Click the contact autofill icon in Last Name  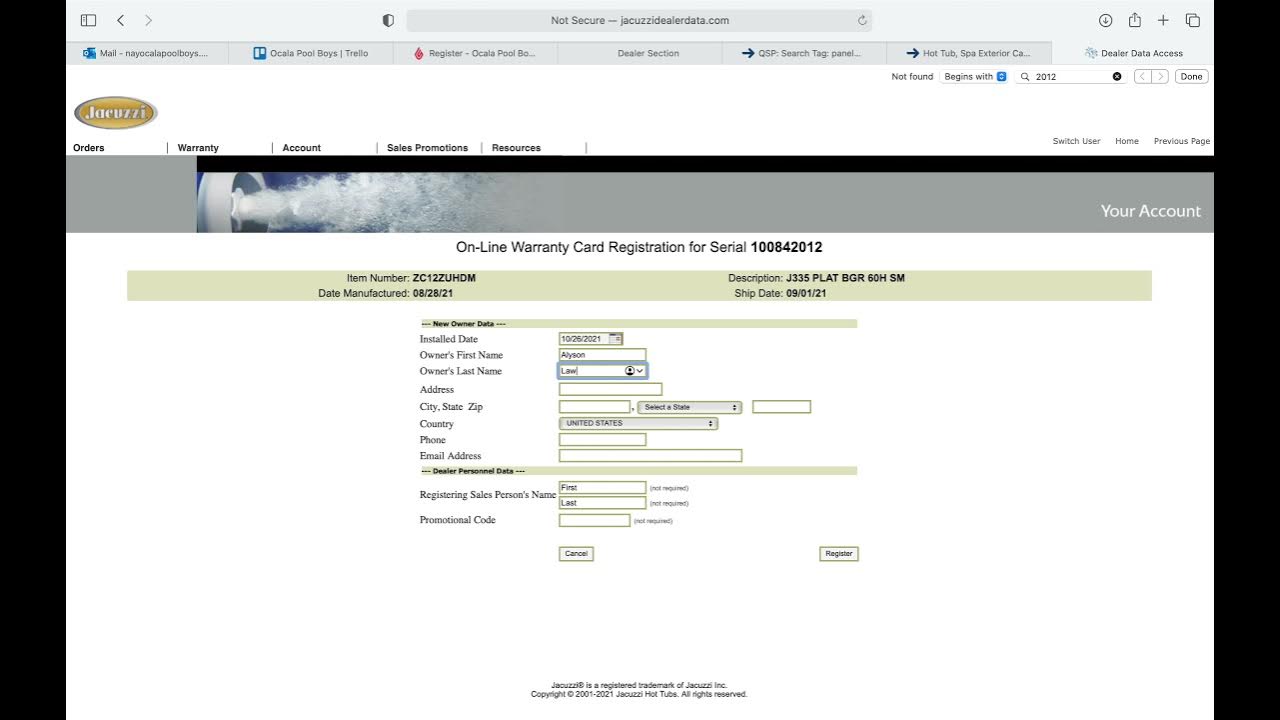click(x=630, y=371)
